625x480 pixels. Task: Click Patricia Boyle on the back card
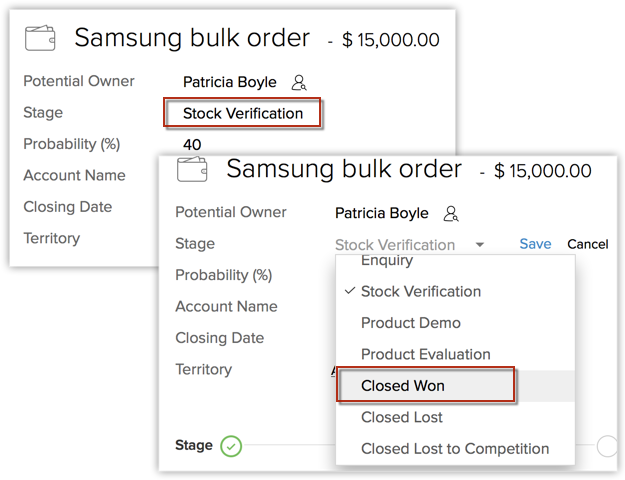(x=229, y=82)
